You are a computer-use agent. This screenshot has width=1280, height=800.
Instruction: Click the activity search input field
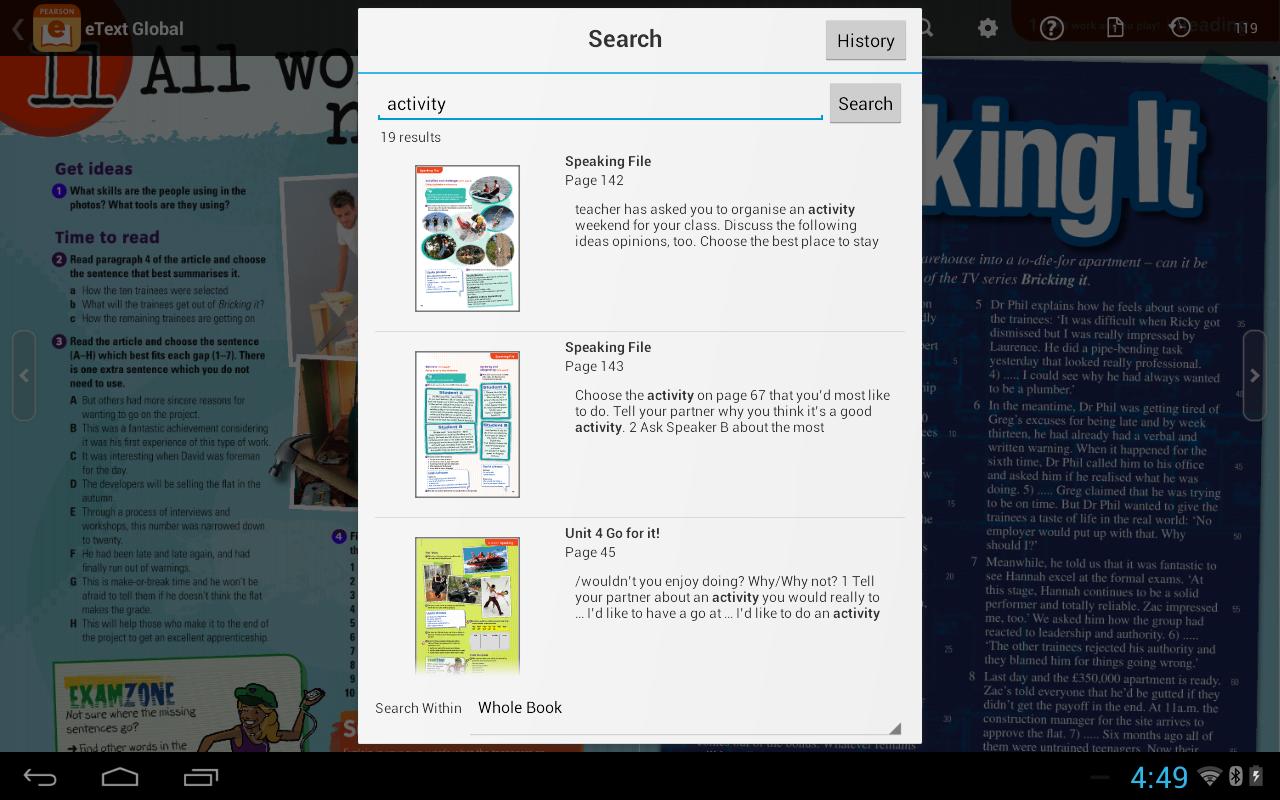tap(600, 103)
